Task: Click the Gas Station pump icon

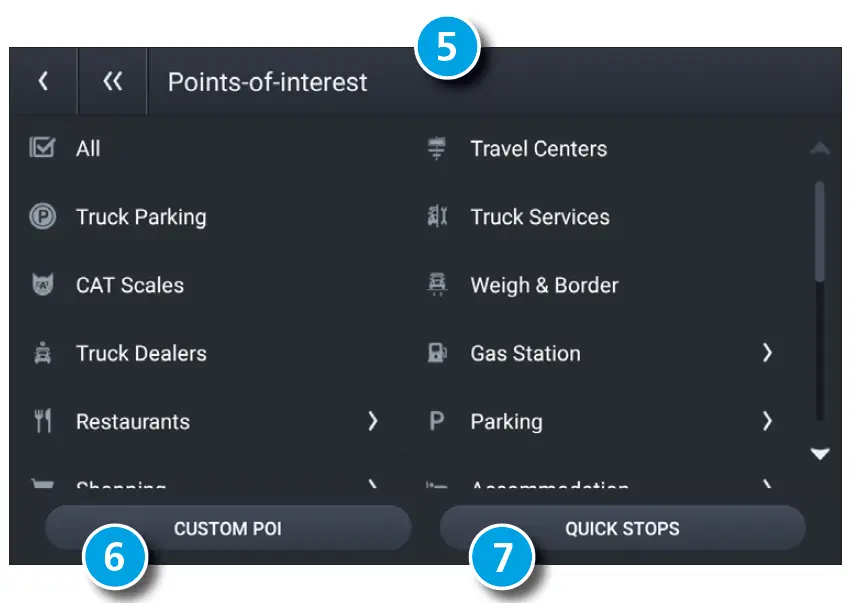Action: pos(436,353)
